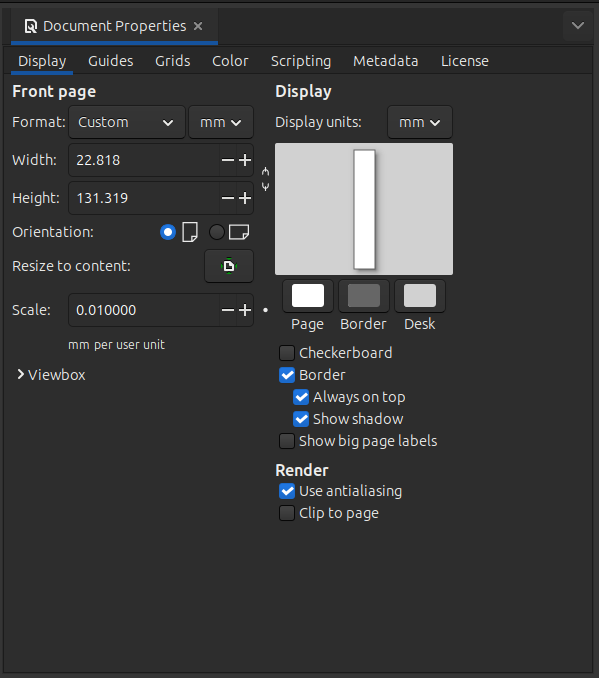The height and width of the screenshot is (678, 599).
Task: Select the portrait orientation page icon
Action: pyautogui.click(x=190, y=232)
